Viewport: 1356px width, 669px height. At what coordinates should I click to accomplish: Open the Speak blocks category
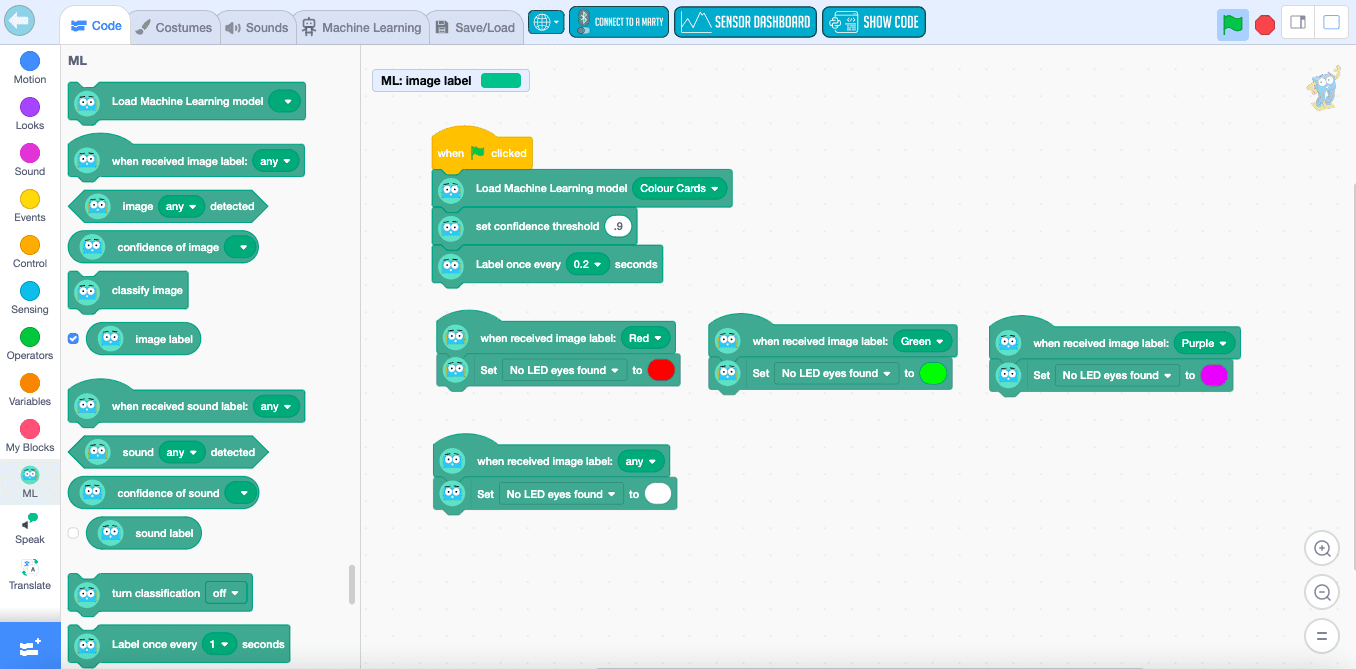(x=30, y=528)
